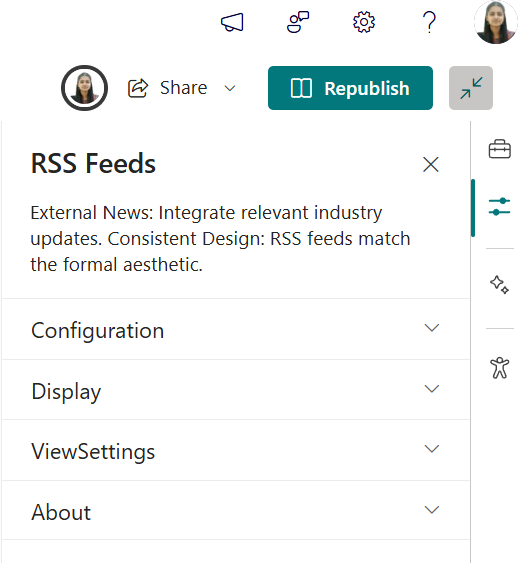This screenshot has height=563, width=524.
Task: Select the properties sliders icon
Action: point(500,206)
